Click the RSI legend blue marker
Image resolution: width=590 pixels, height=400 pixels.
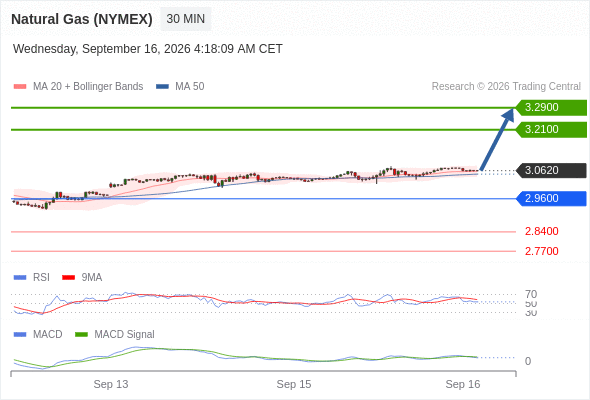point(20,277)
